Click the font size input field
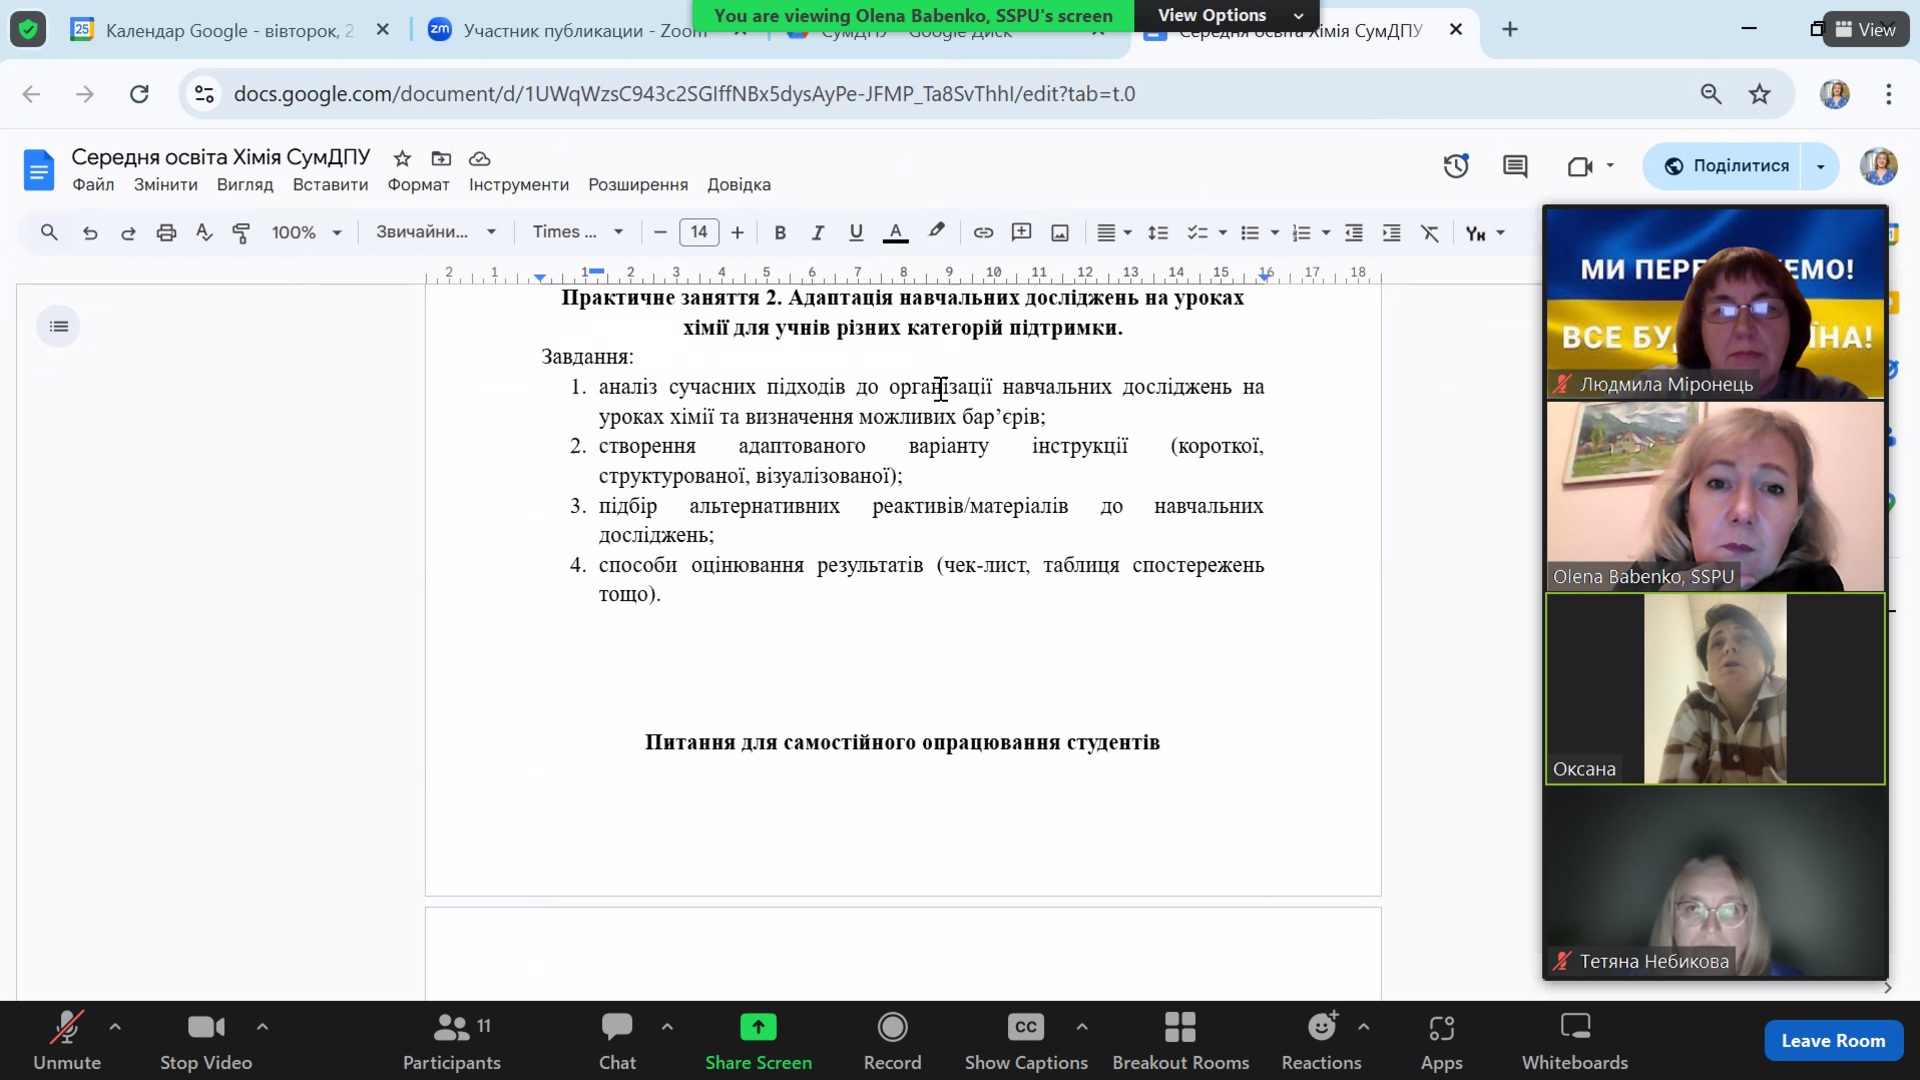 click(698, 232)
